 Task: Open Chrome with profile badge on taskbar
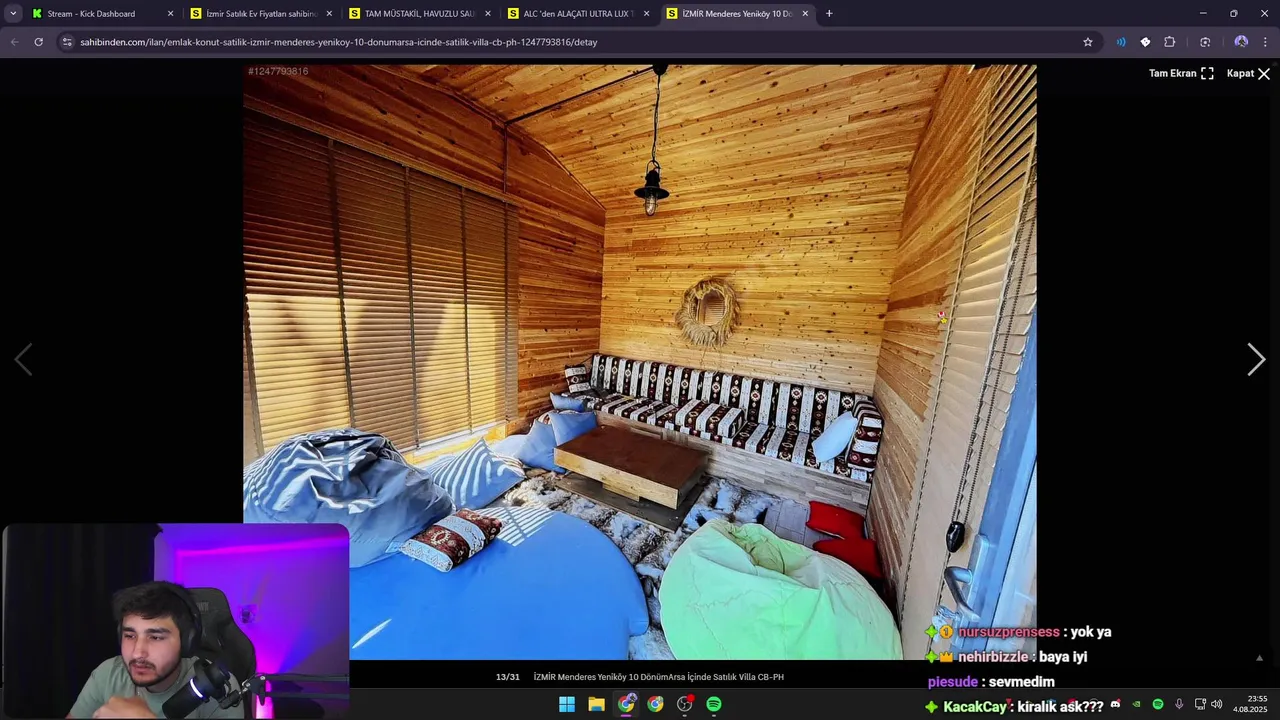click(x=626, y=704)
